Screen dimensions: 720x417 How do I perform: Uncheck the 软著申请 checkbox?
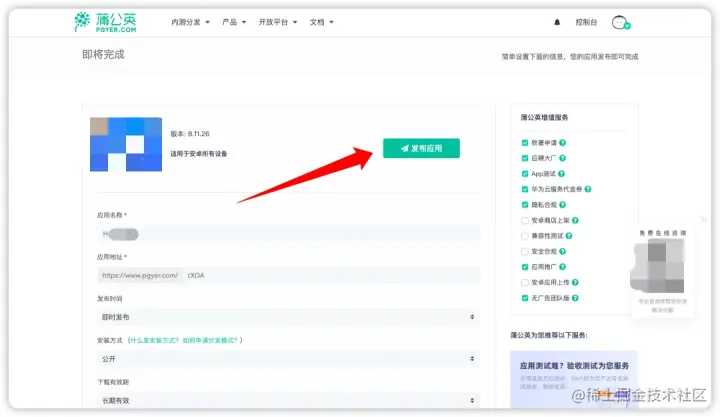coord(525,143)
